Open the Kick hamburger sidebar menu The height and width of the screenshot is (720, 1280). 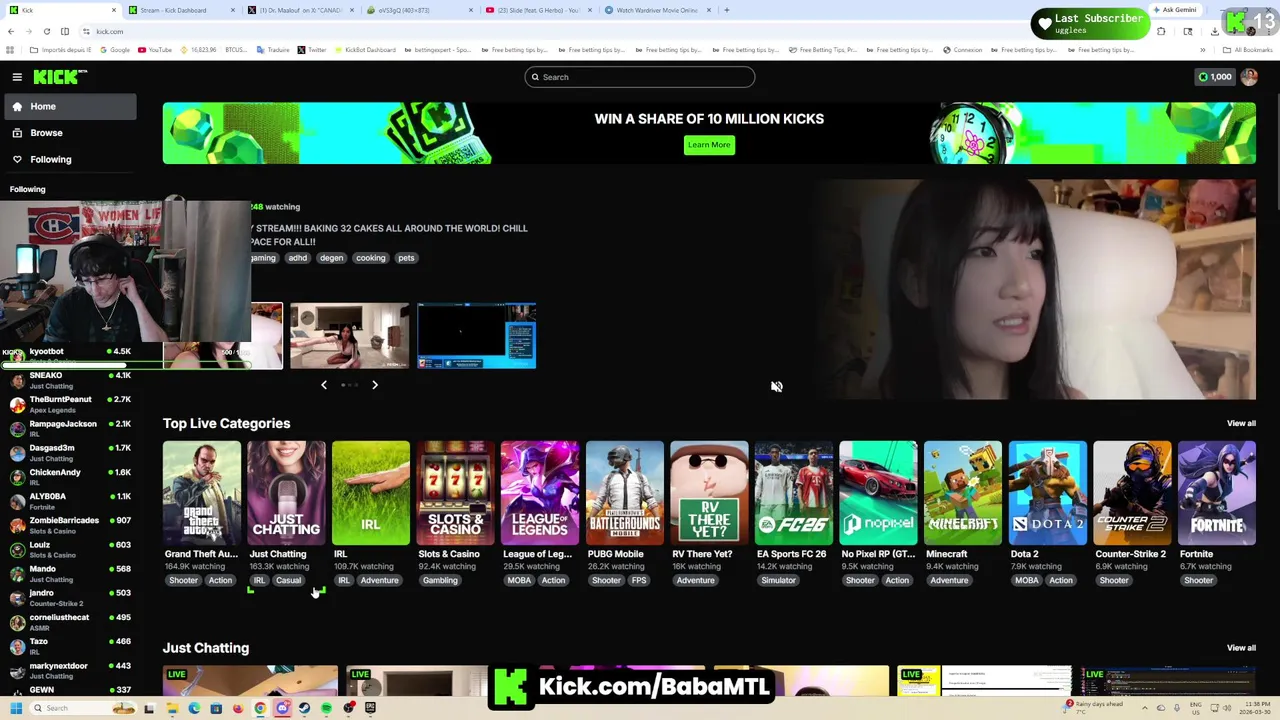(x=17, y=77)
